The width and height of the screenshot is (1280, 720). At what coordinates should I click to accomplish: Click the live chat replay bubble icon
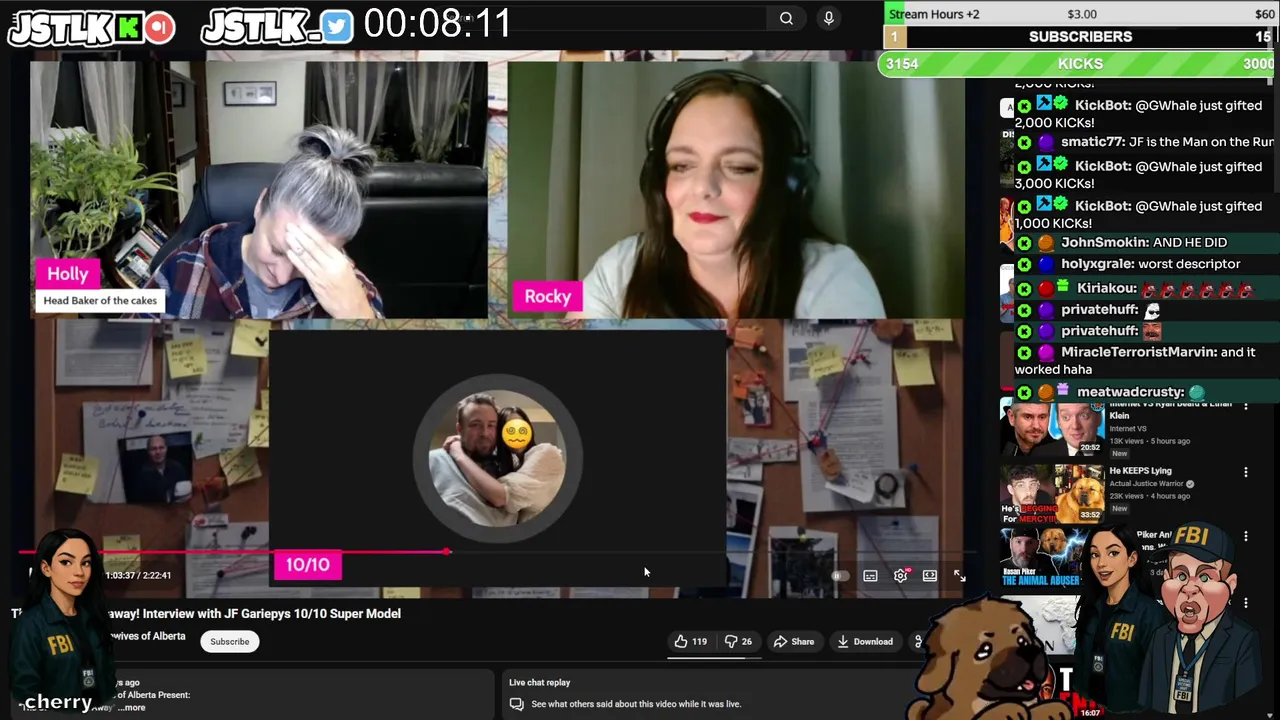[516, 704]
